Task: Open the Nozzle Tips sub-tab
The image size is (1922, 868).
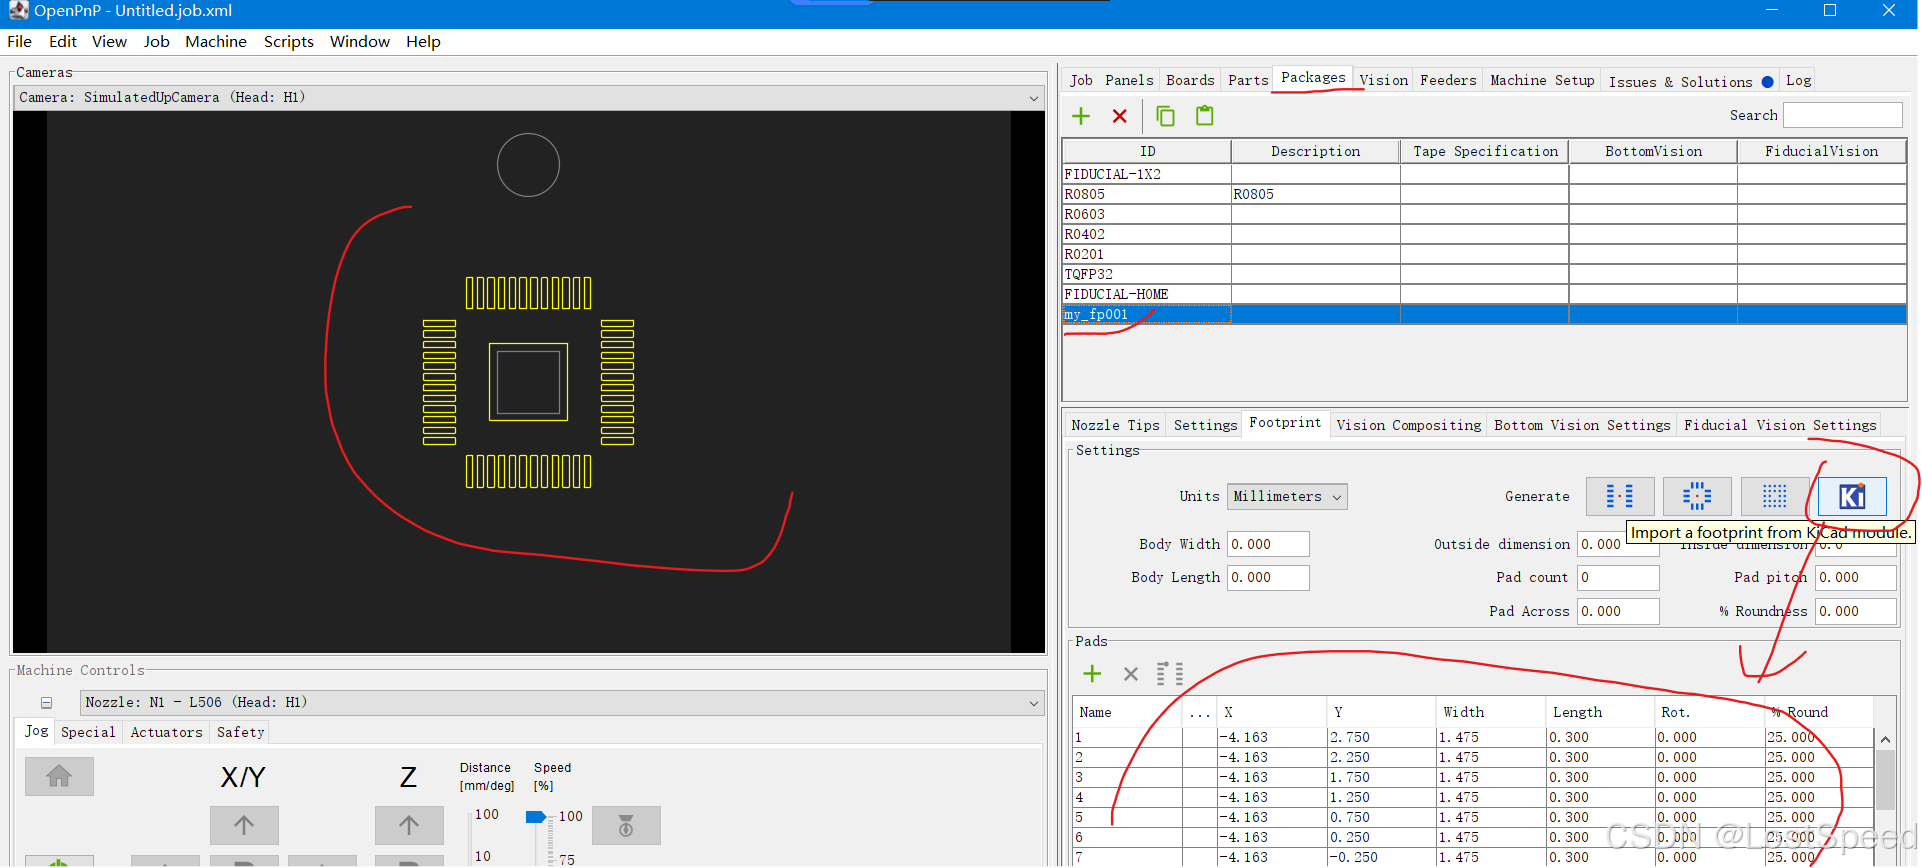Action: coord(1115,425)
